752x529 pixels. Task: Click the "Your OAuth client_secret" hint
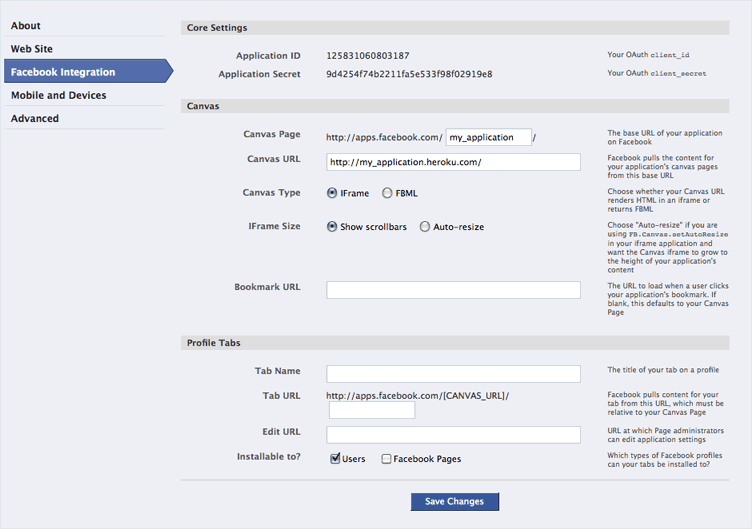(x=657, y=73)
